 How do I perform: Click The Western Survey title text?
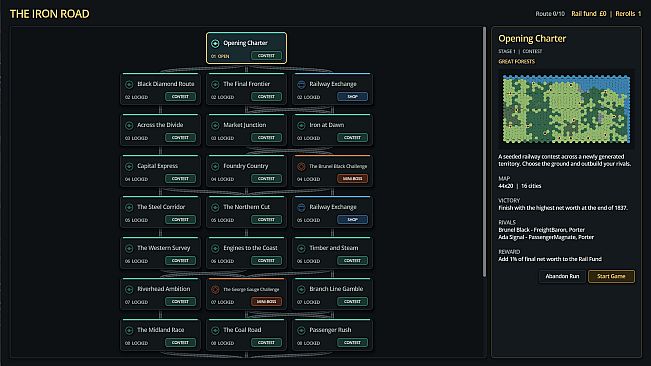(x=164, y=248)
